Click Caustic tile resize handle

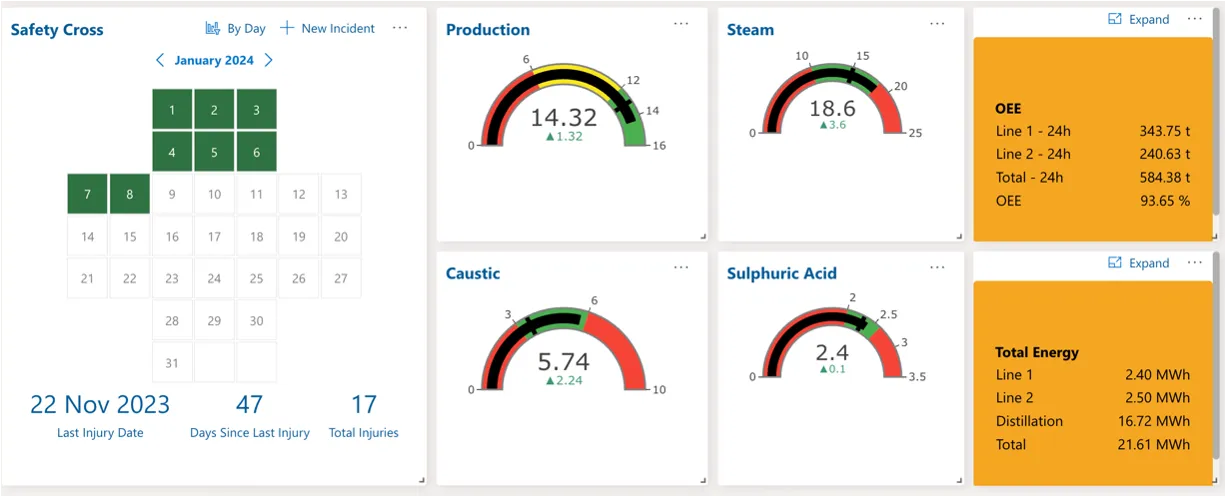point(703,480)
